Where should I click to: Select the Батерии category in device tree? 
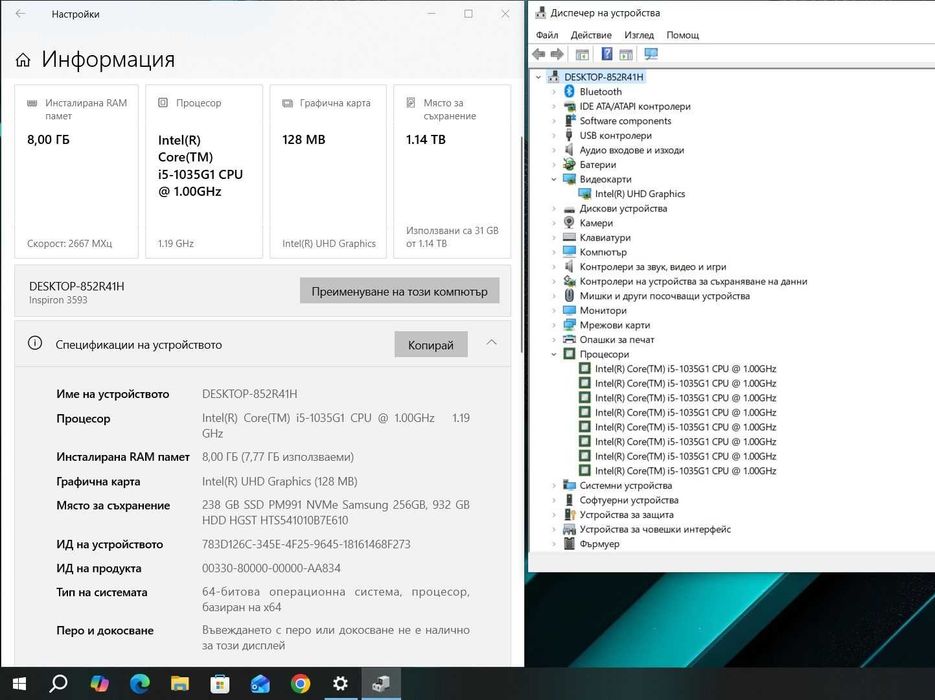click(597, 165)
